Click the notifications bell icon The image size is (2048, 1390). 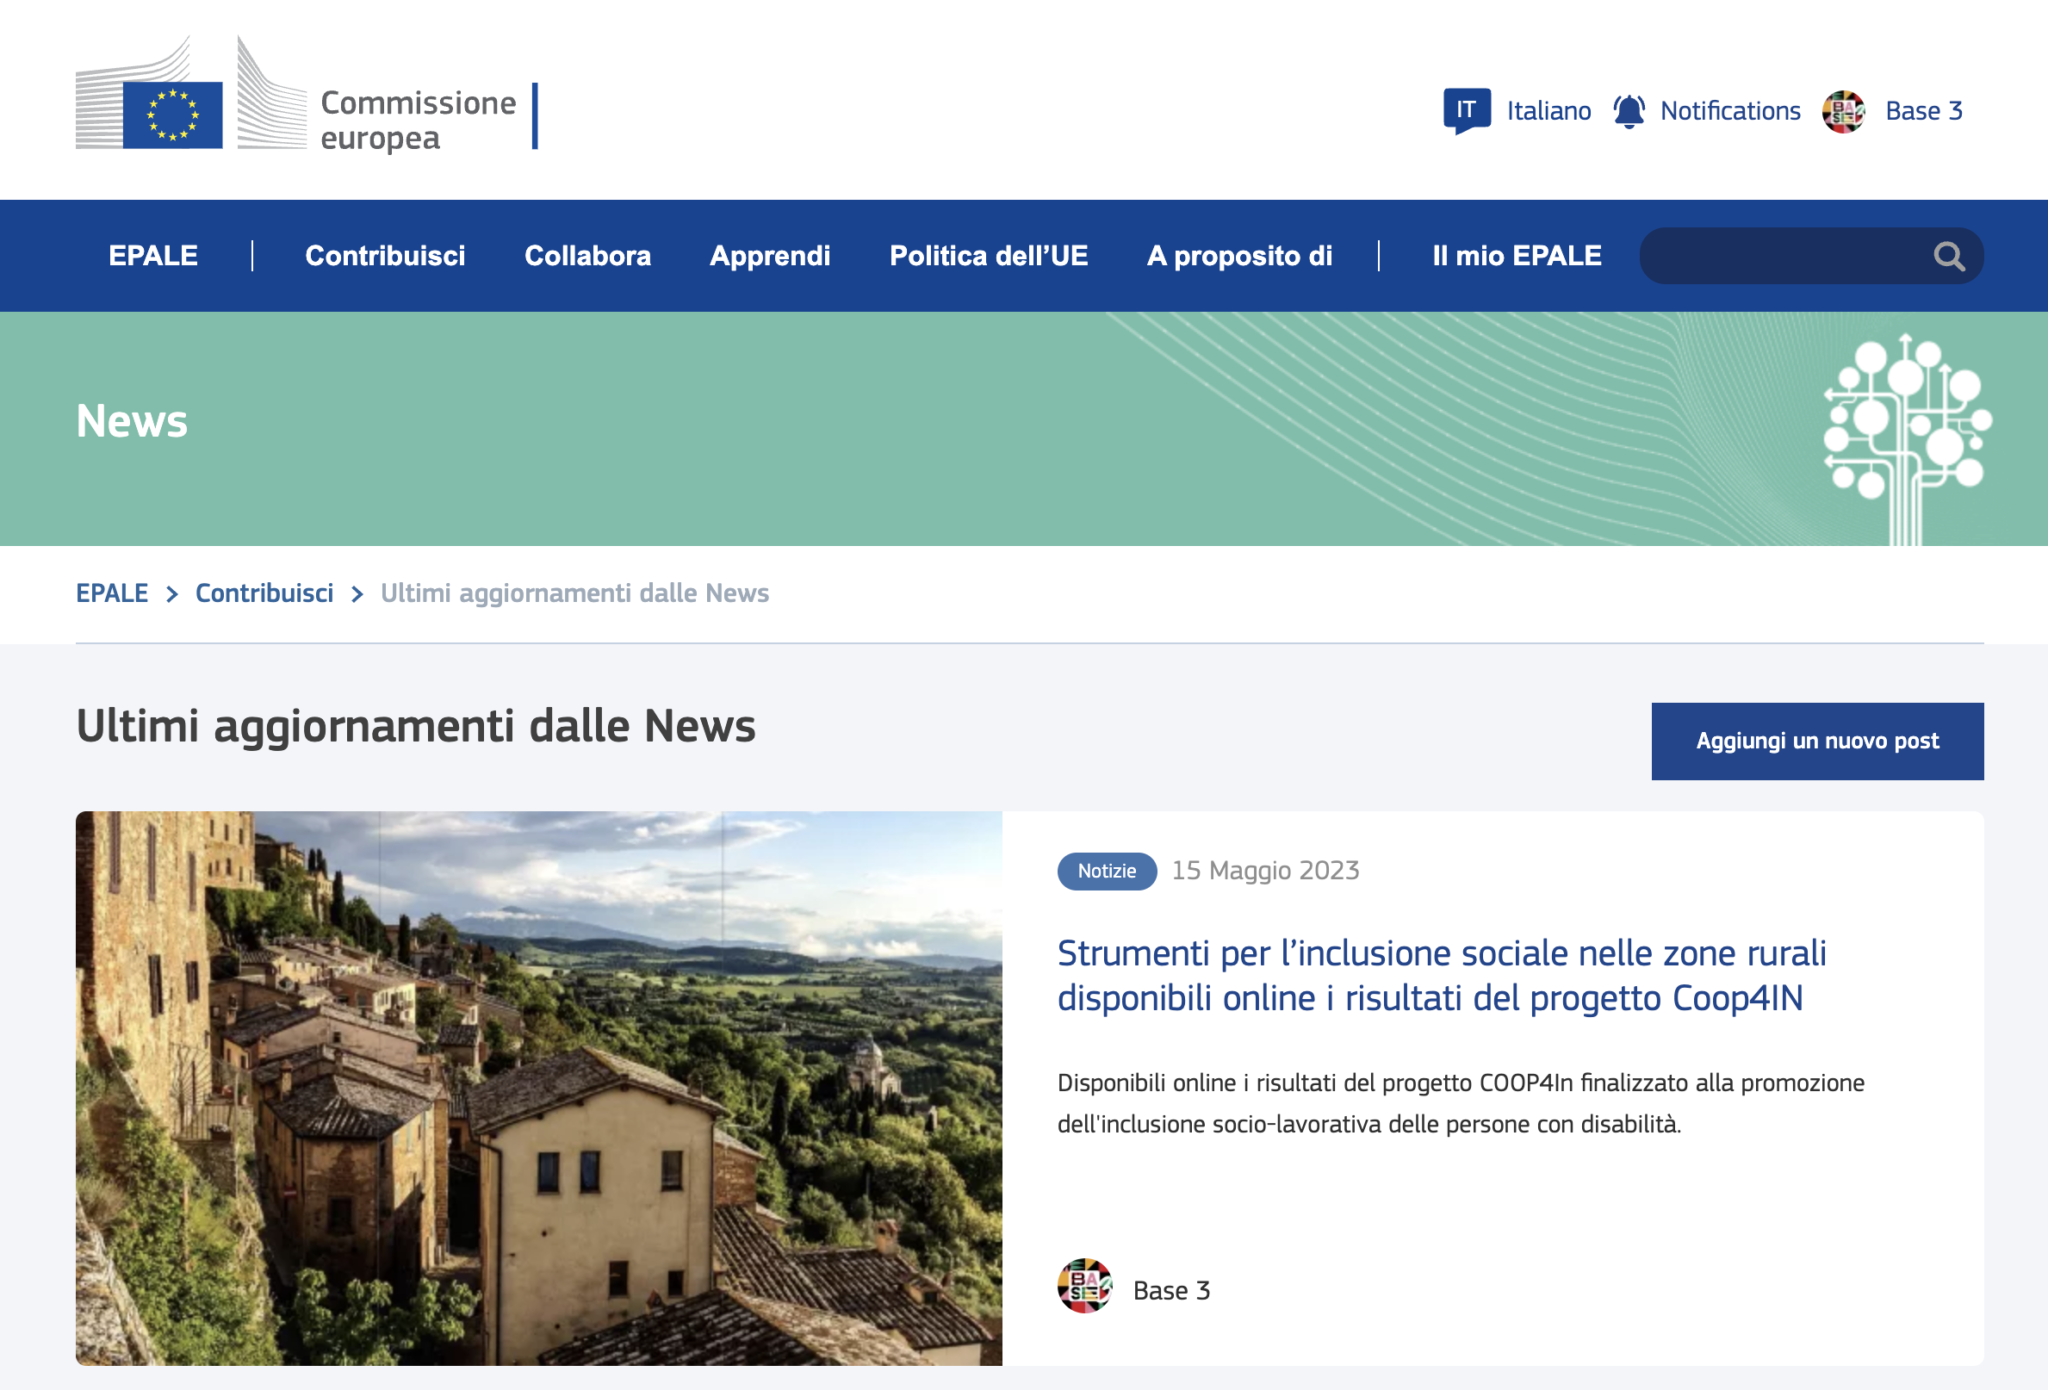(1629, 111)
